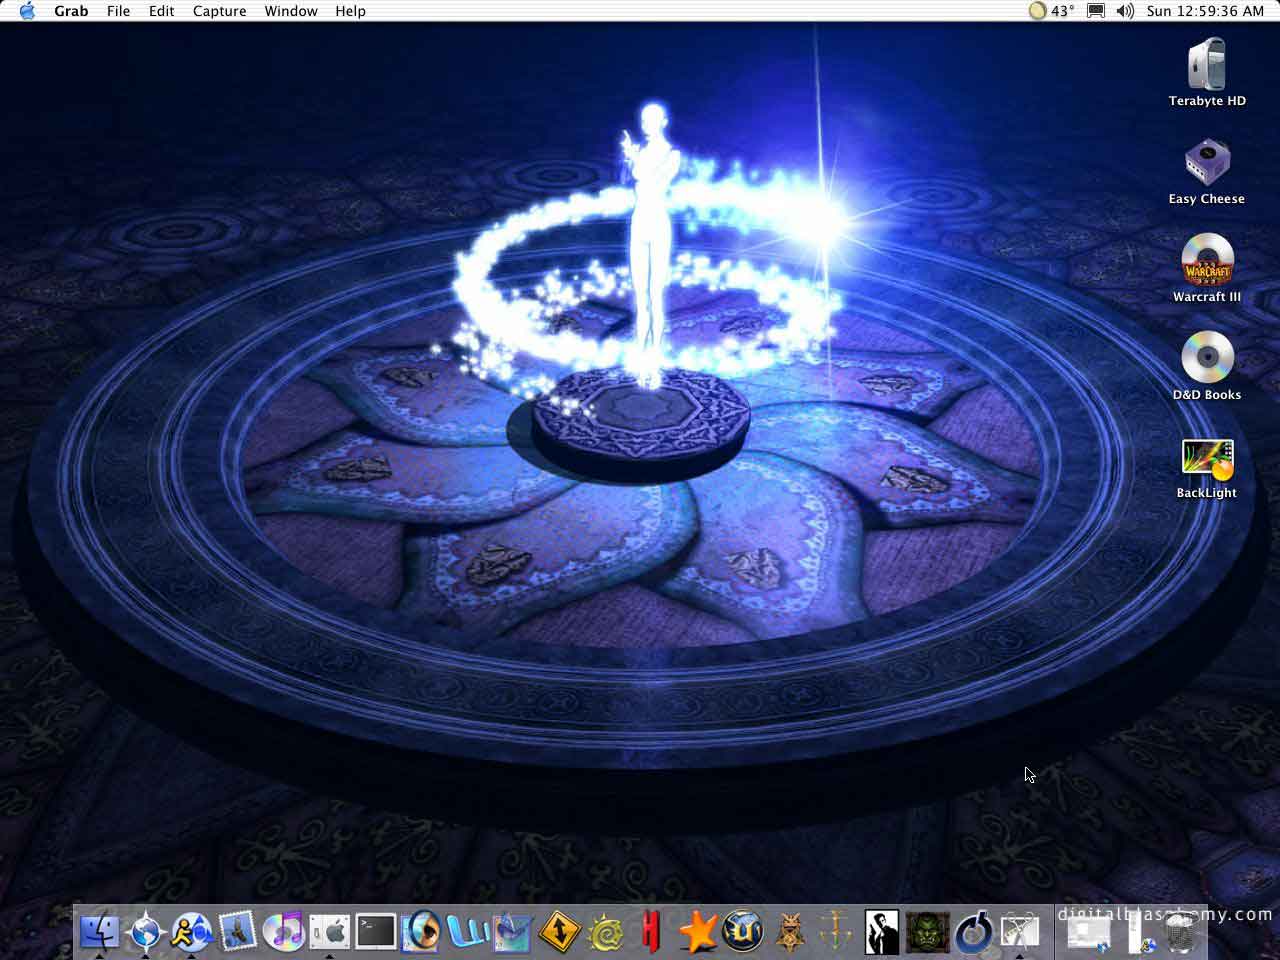The image size is (1280, 960).
Task: Open Medal of Honor medal icon
Action: pos(789,932)
